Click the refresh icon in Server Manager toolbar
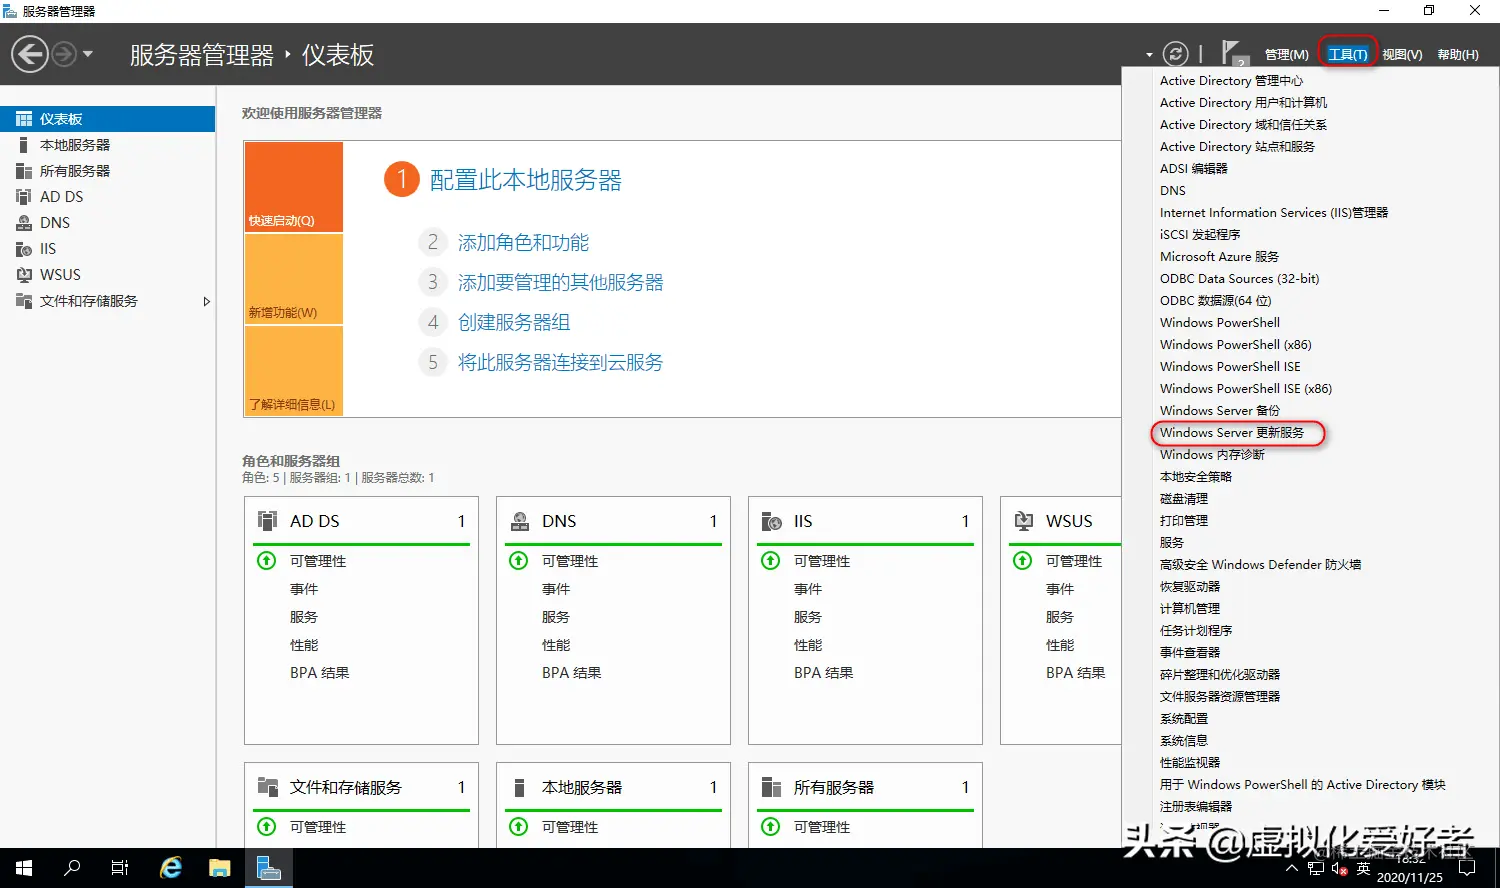Screen dimensions: 1500x888 click(x=1176, y=53)
